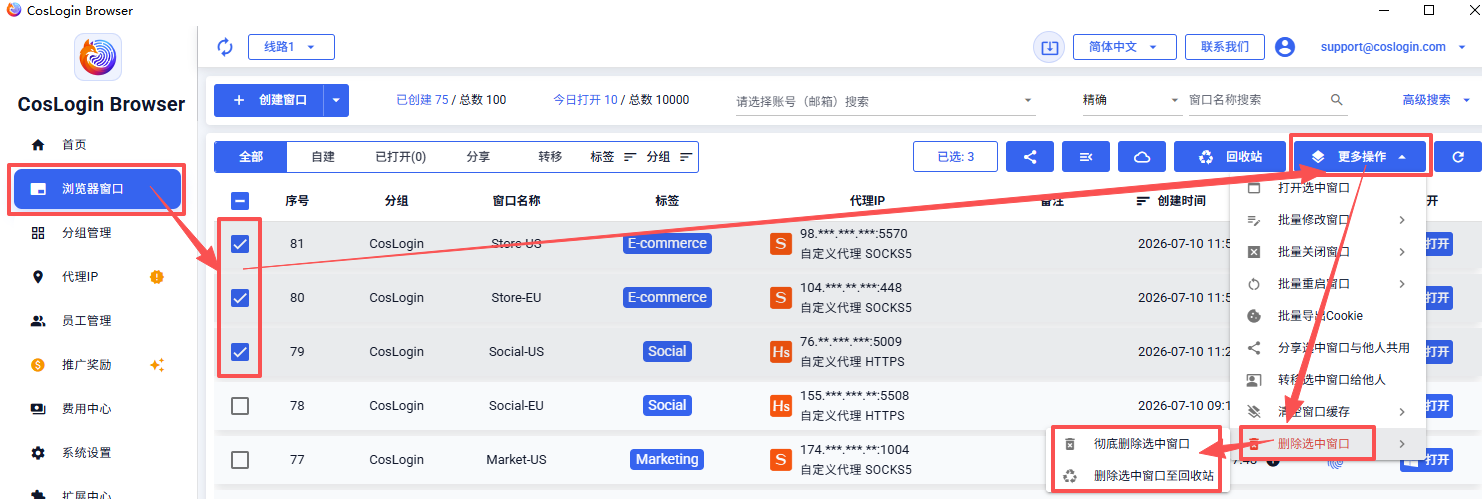Image resolution: width=1482 pixels, height=499 pixels.
Task: Click the SOCKS5 proxy icon in row 80
Action: (x=780, y=297)
